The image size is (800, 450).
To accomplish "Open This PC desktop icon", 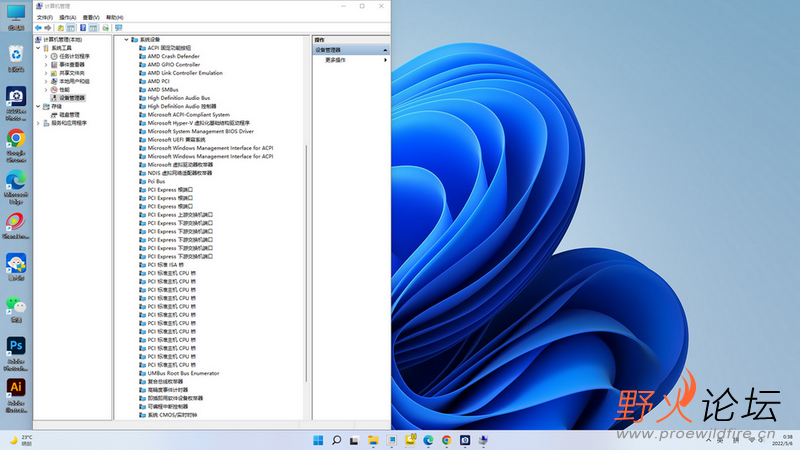I will pos(16,17).
